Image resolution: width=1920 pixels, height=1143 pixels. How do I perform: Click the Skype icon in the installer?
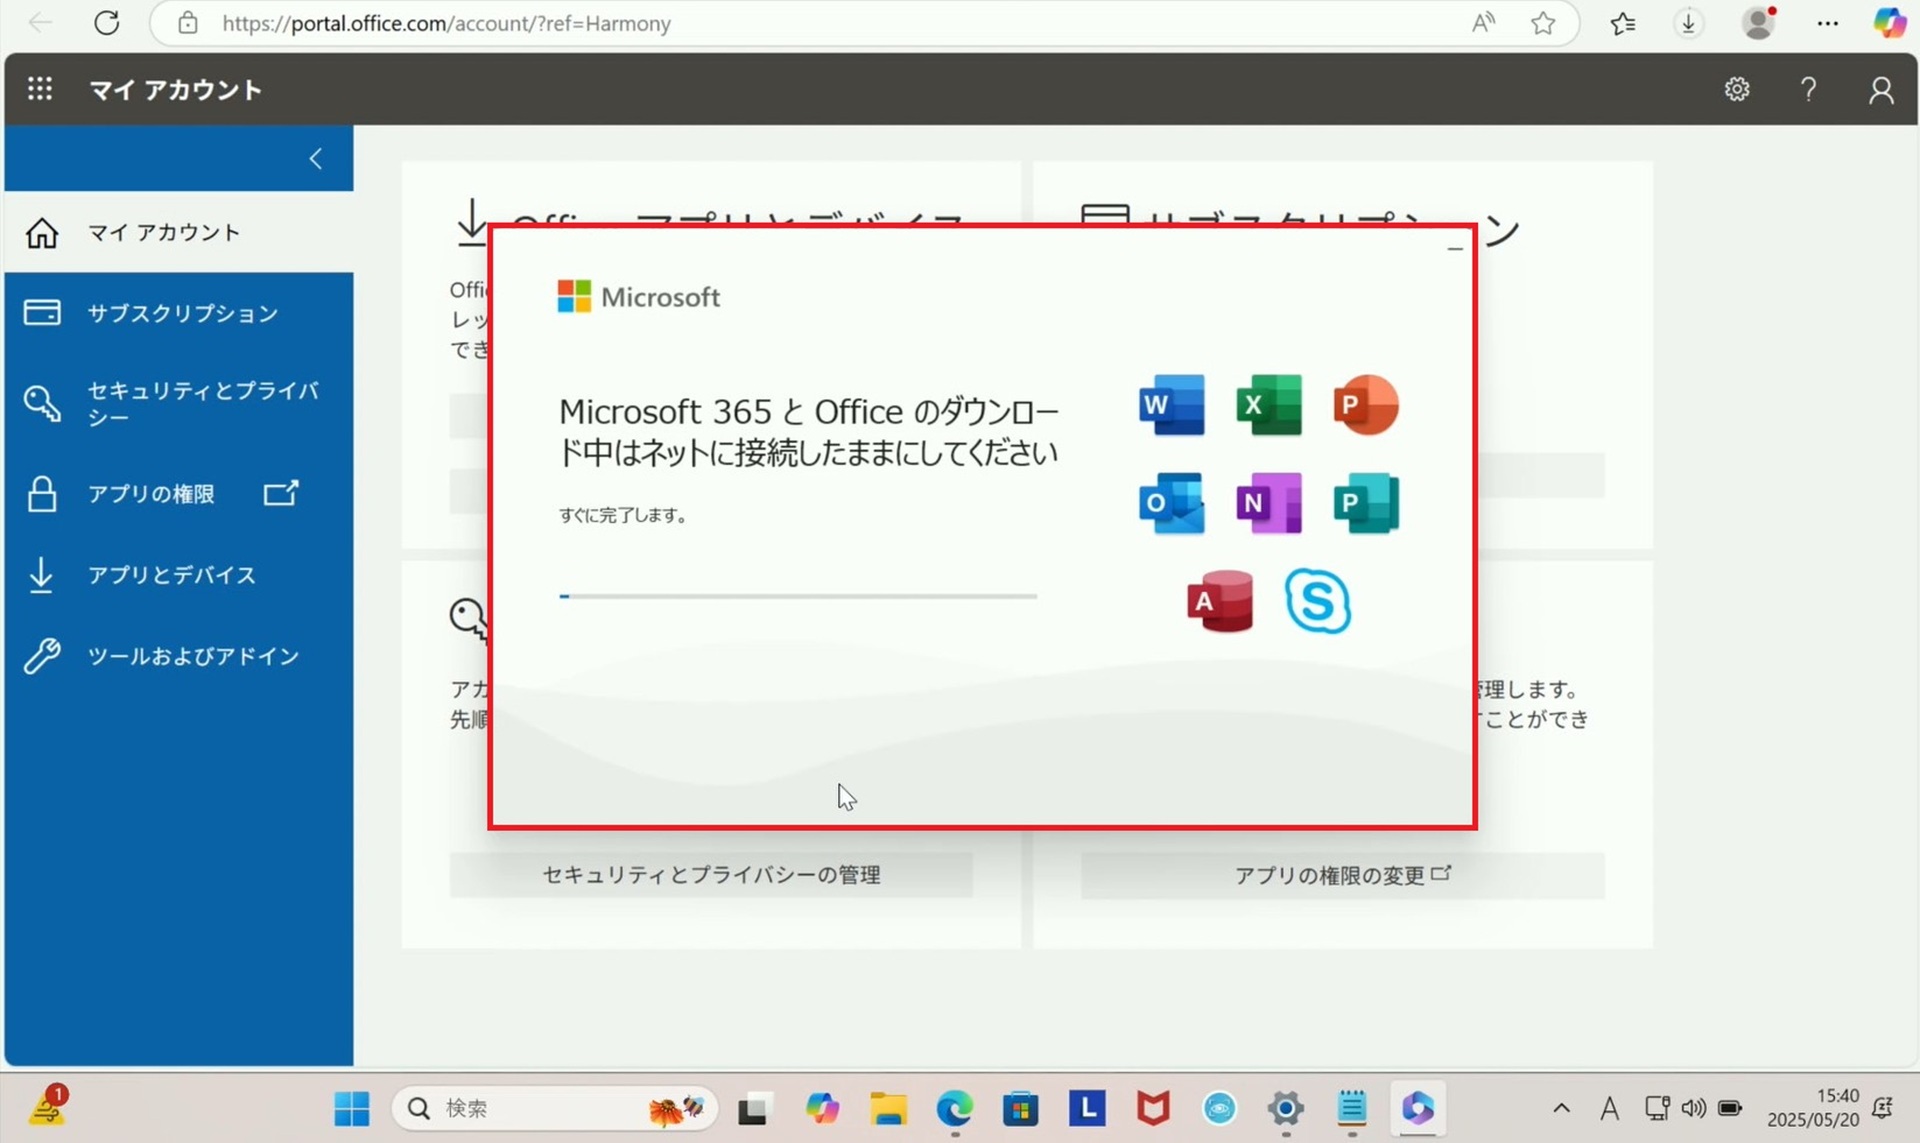click(x=1317, y=601)
